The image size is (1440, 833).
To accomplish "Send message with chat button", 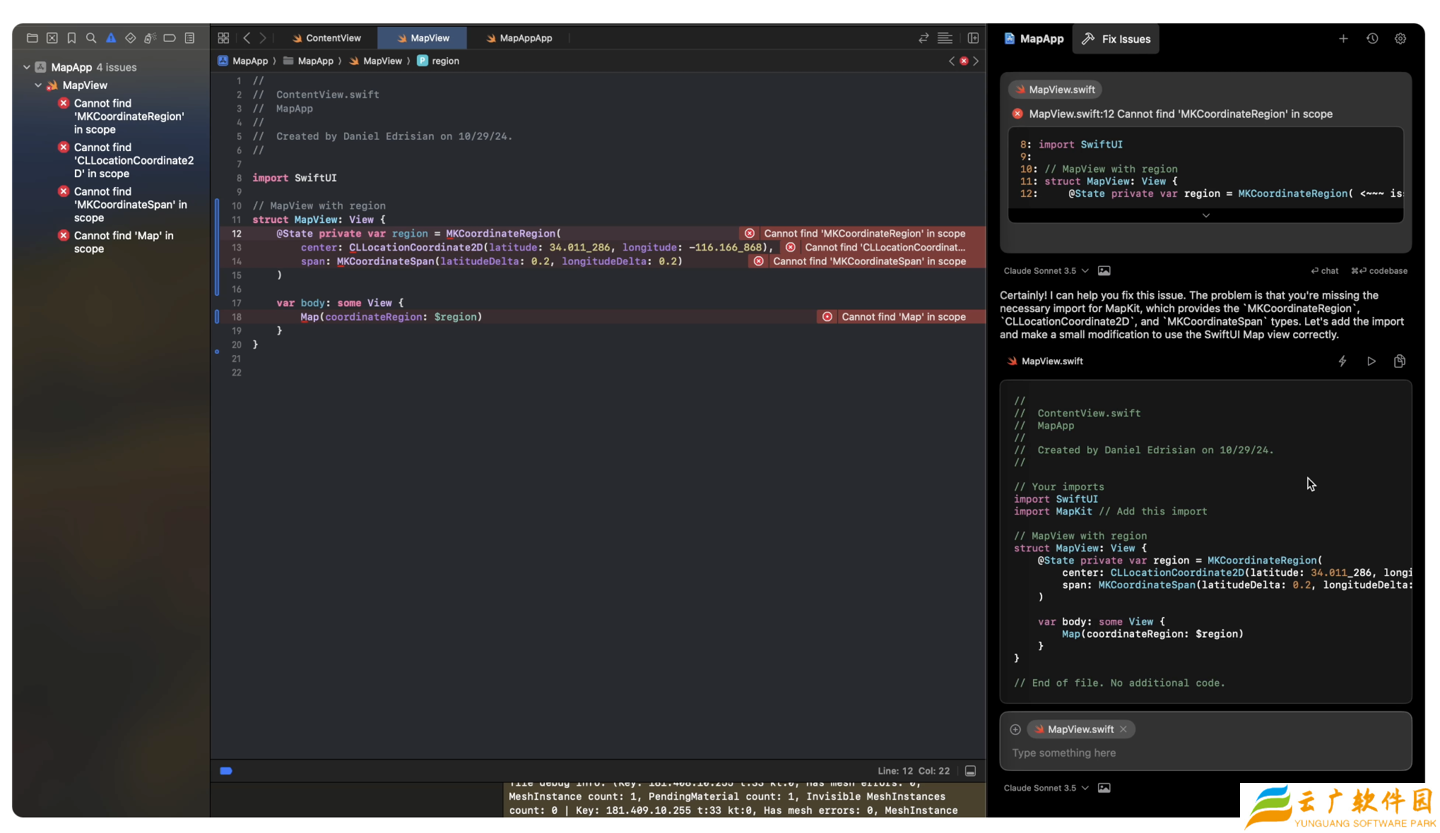I will tap(1324, 271).
